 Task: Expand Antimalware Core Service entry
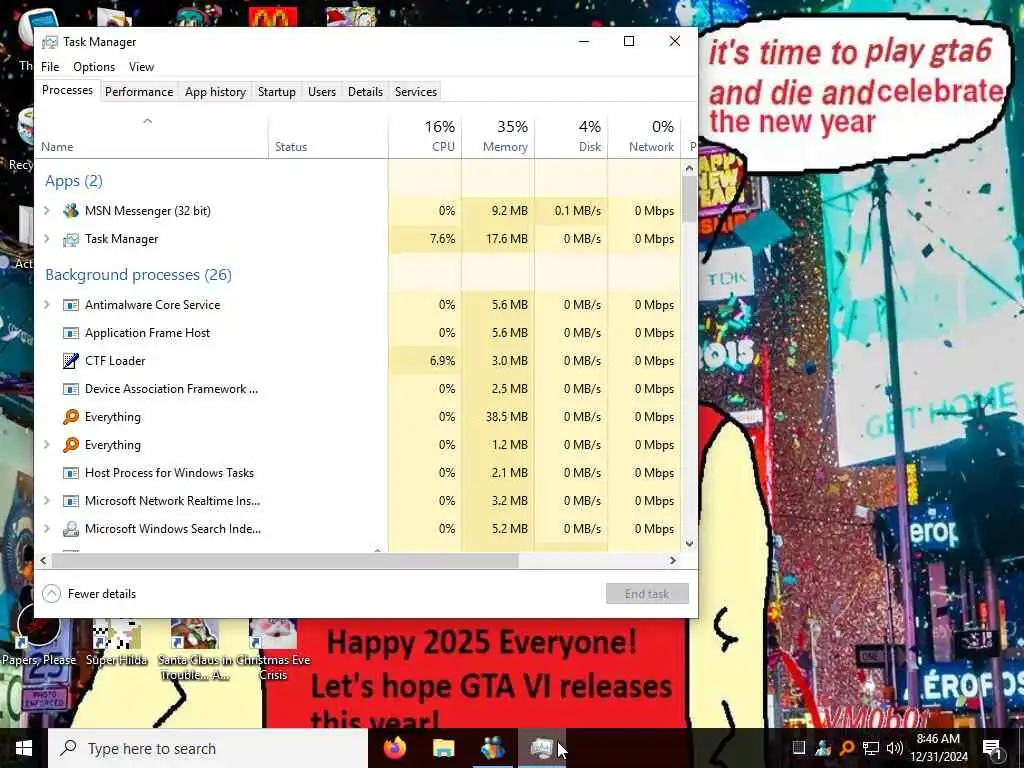(46, 305)
